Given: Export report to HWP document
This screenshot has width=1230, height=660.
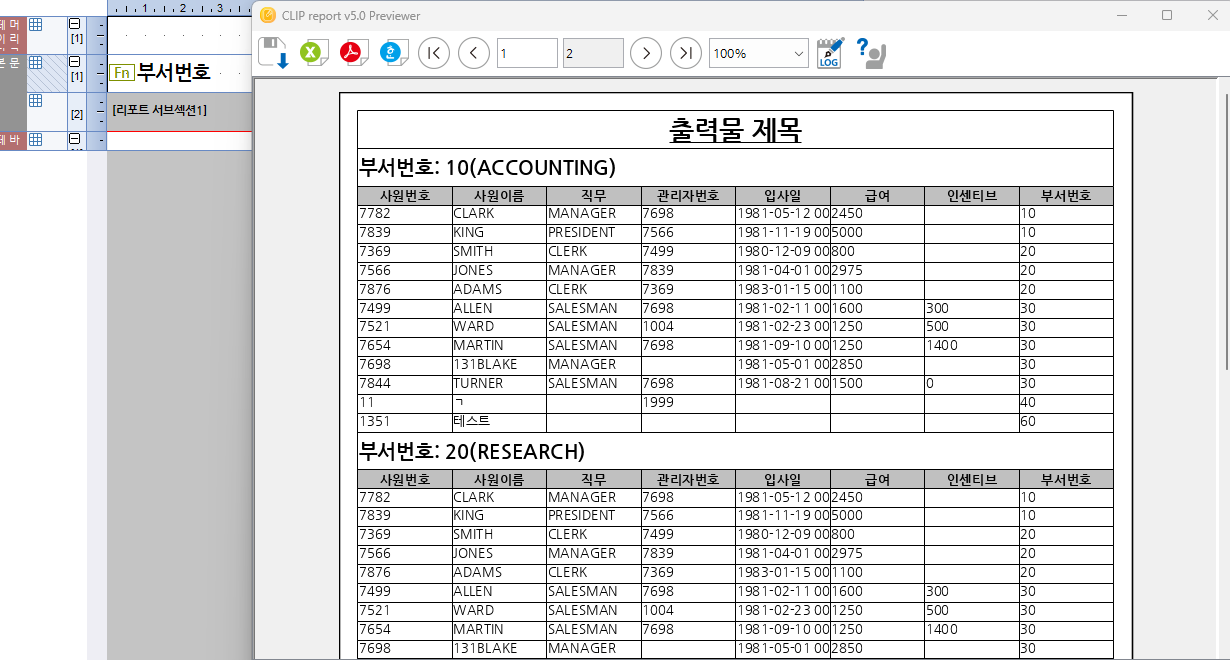Looking at the screenshot, I should click(x=394, y=53).
